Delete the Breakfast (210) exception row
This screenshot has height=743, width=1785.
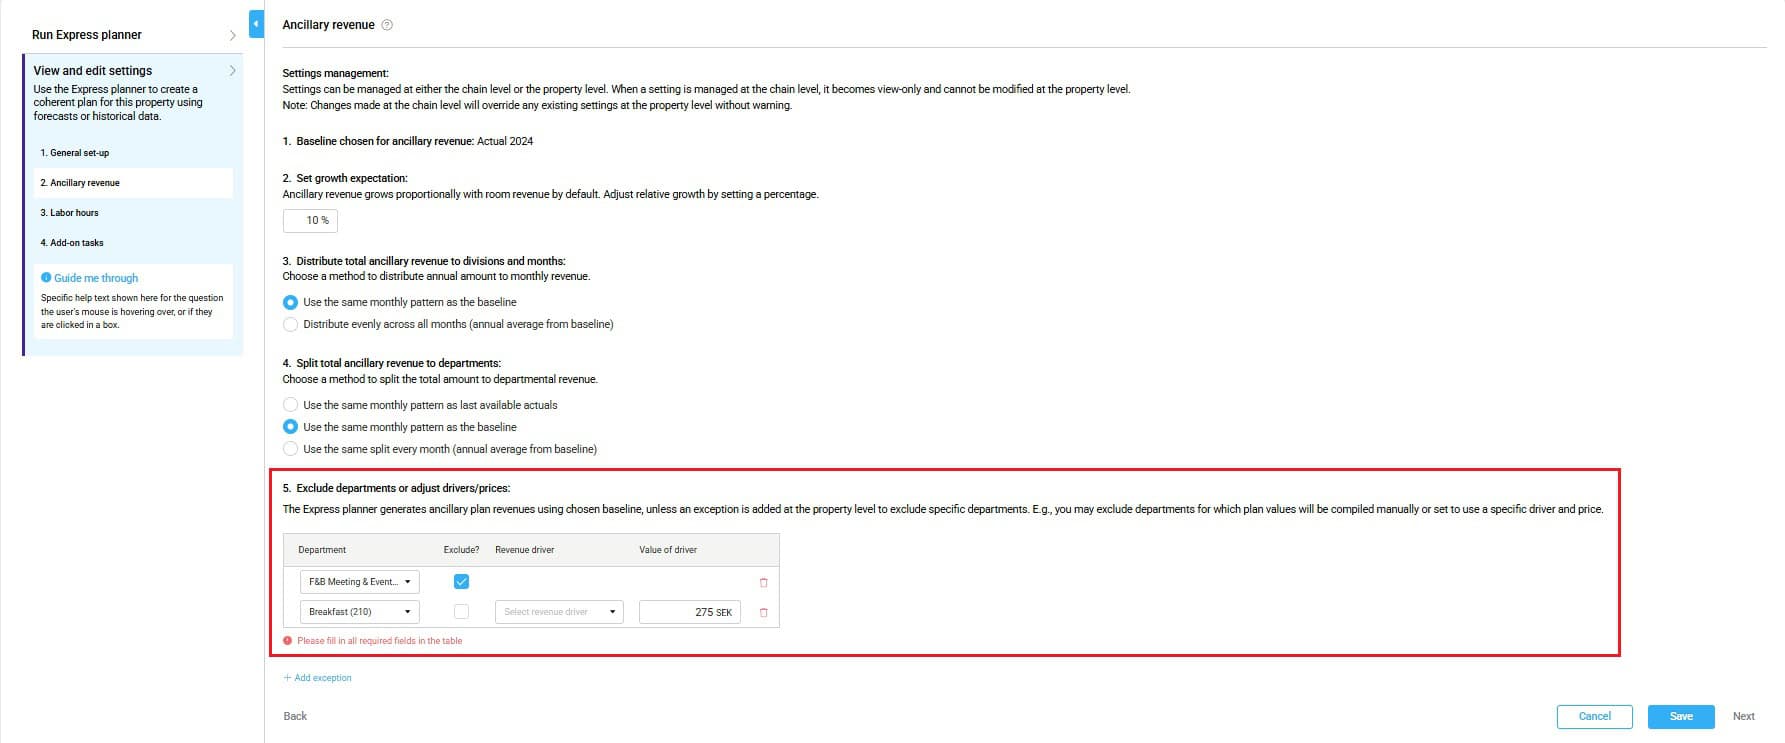point(763,612)
